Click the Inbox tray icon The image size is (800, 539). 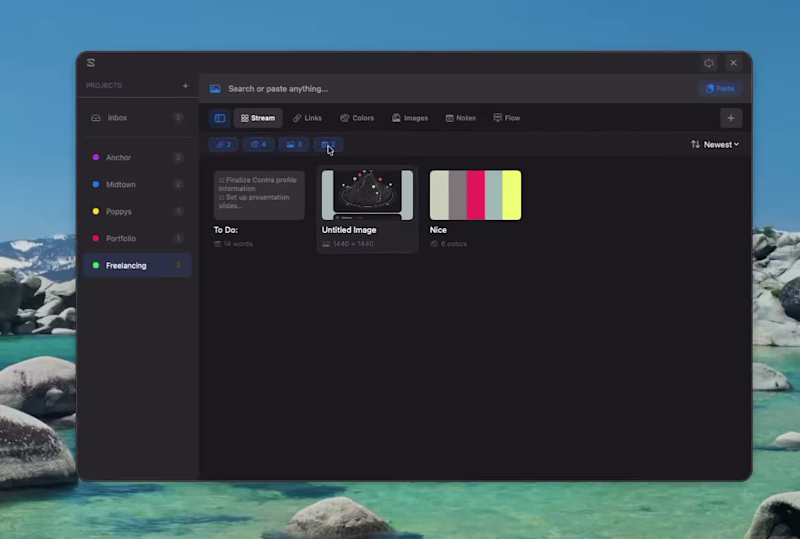[95, 118]
